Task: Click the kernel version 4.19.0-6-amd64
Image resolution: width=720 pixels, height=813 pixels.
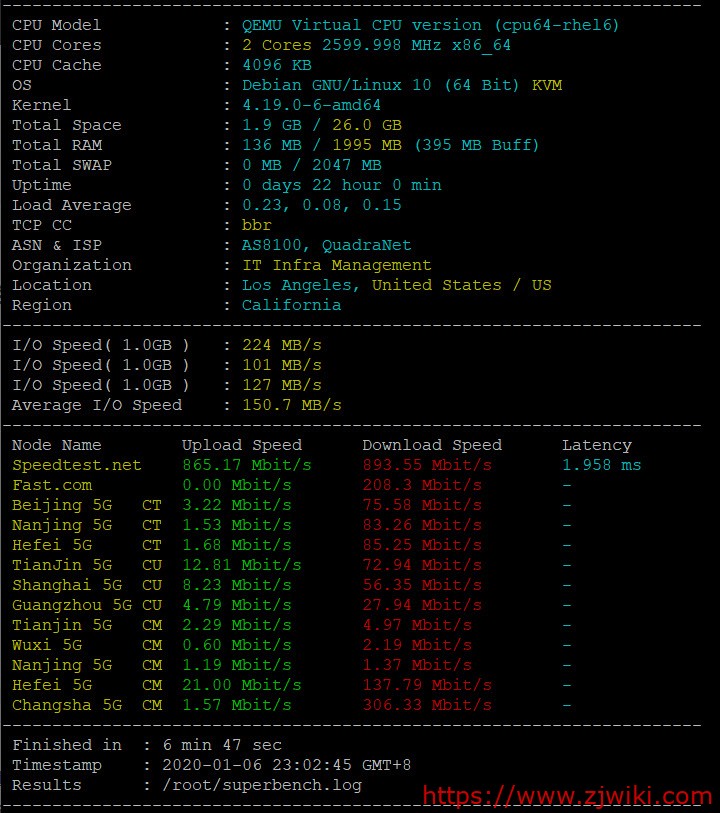Action: coord(311,105)
